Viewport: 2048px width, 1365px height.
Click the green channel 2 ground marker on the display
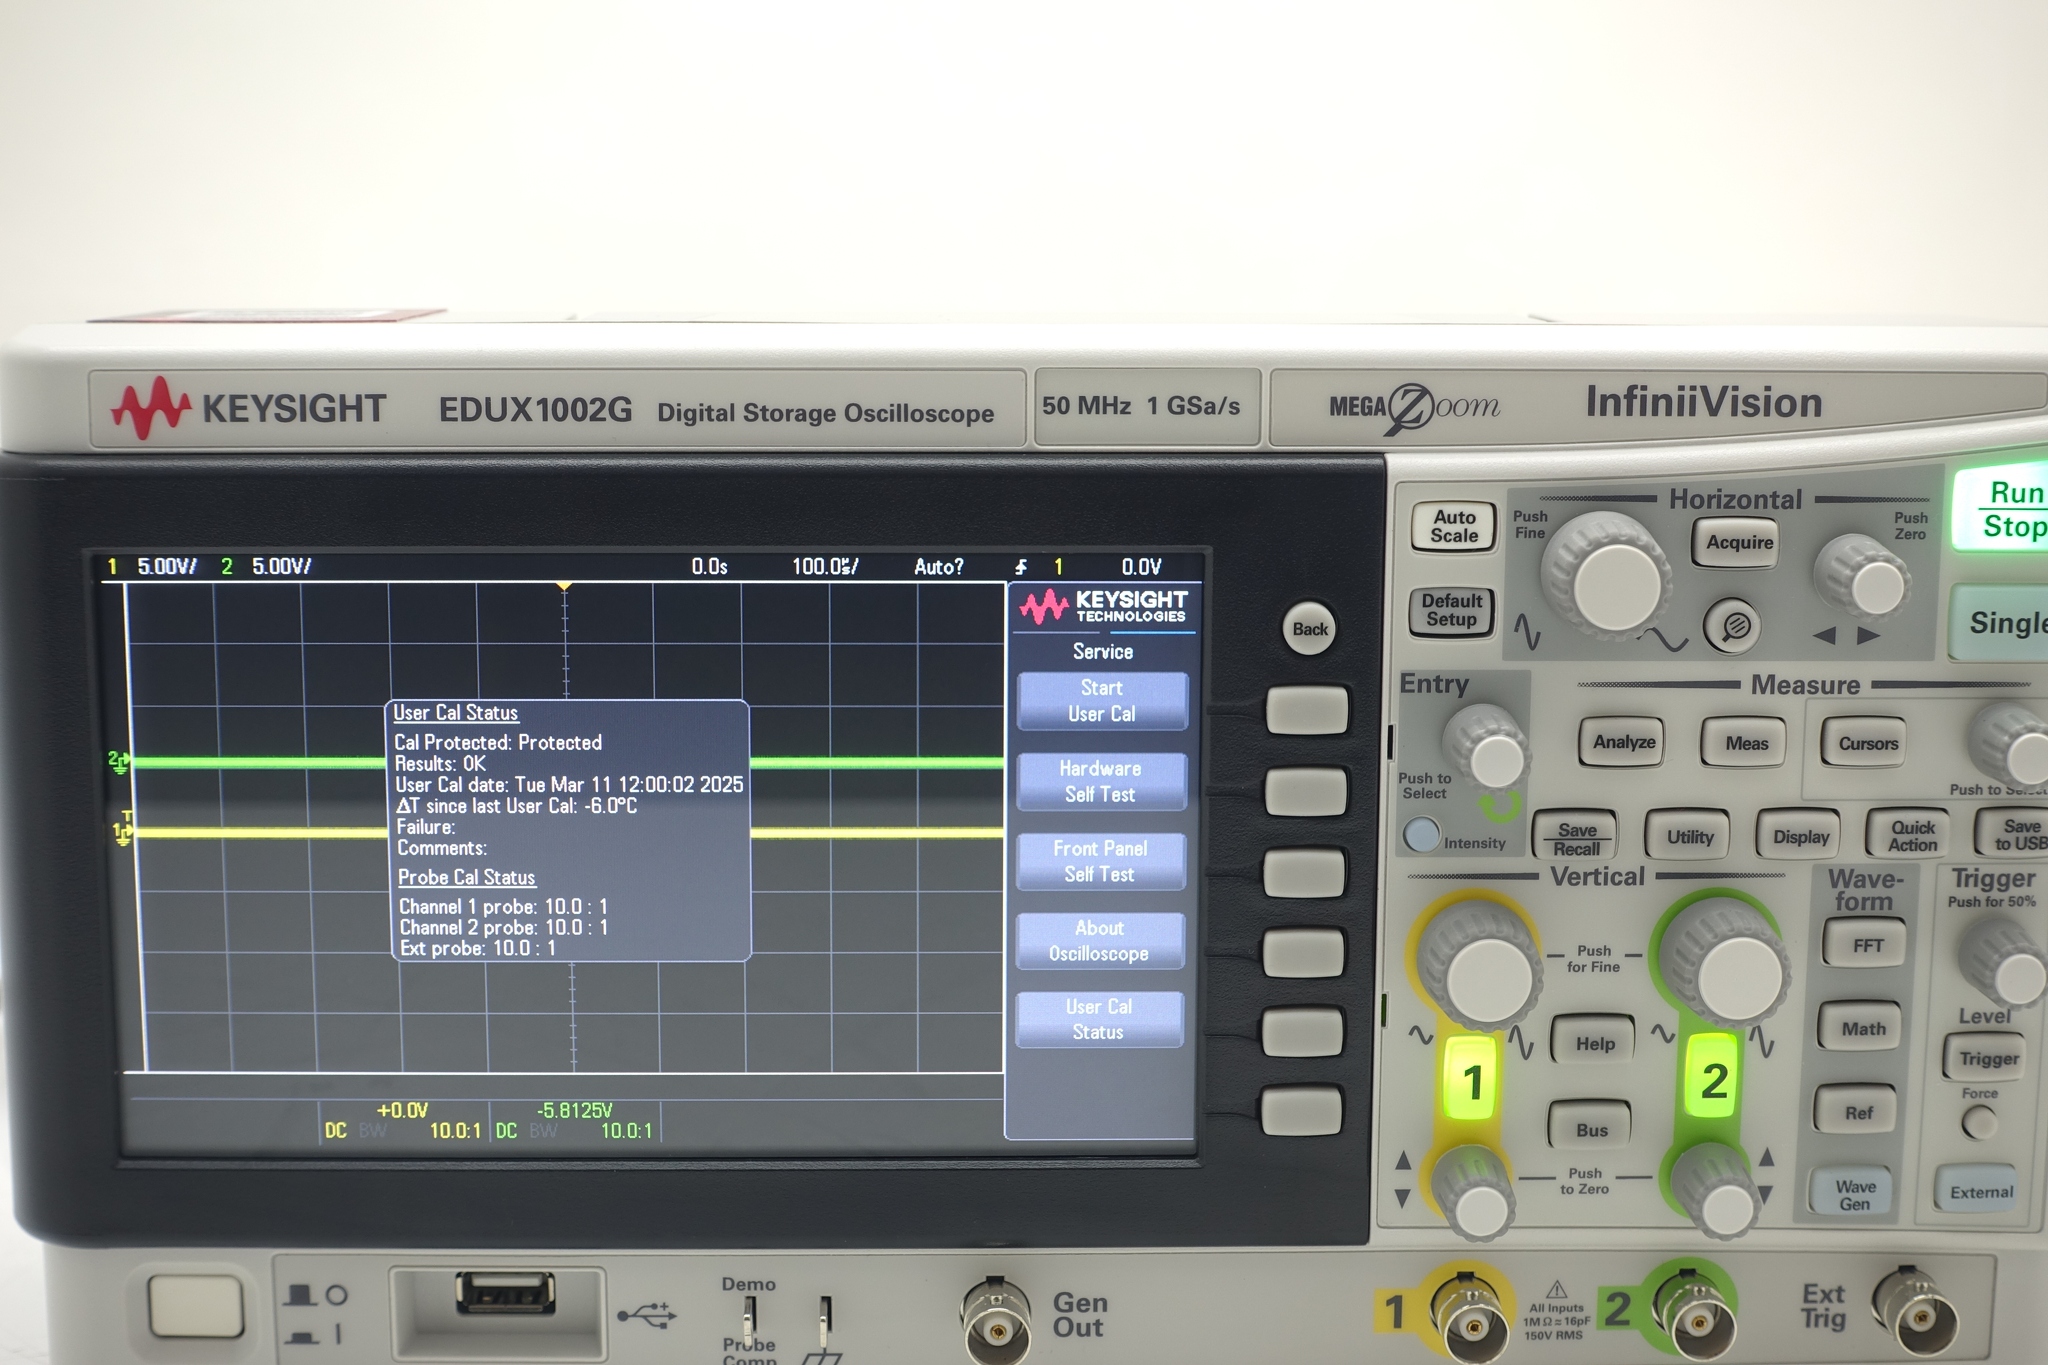click(x=118, y=762)
